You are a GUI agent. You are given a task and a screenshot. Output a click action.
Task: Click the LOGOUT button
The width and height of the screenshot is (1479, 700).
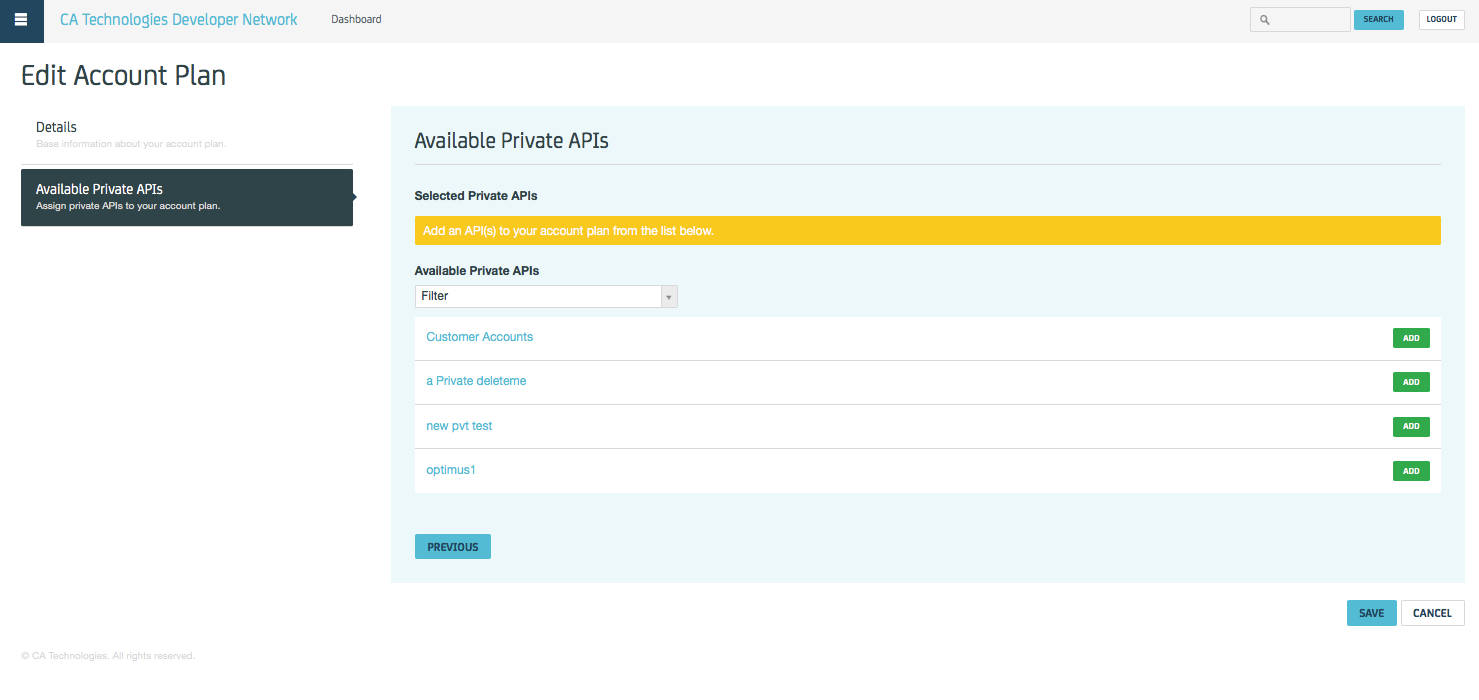pyautogui.click(x=1441, y=20)
